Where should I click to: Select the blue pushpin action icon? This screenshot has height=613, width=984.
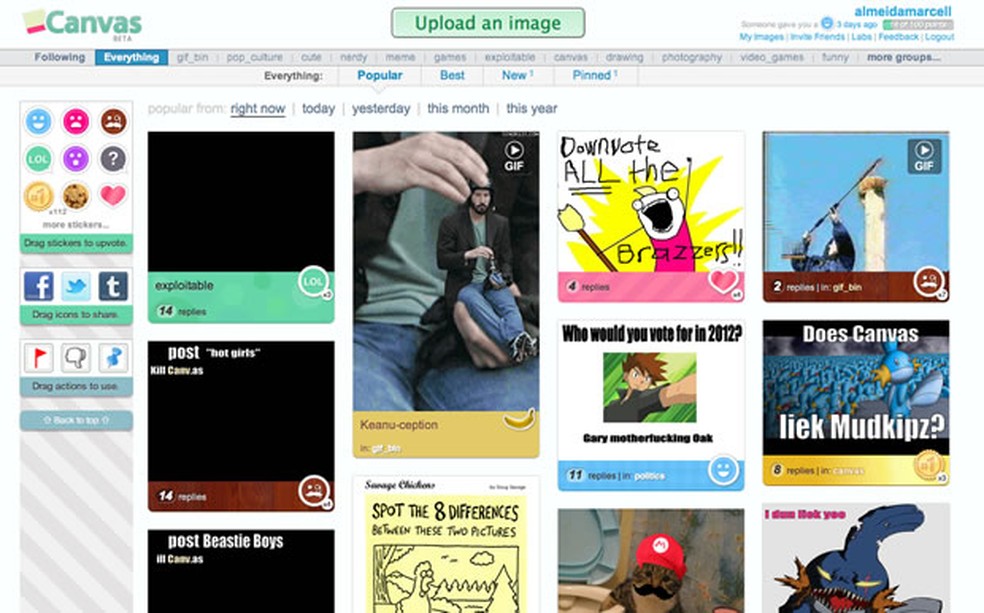point(114,358)
